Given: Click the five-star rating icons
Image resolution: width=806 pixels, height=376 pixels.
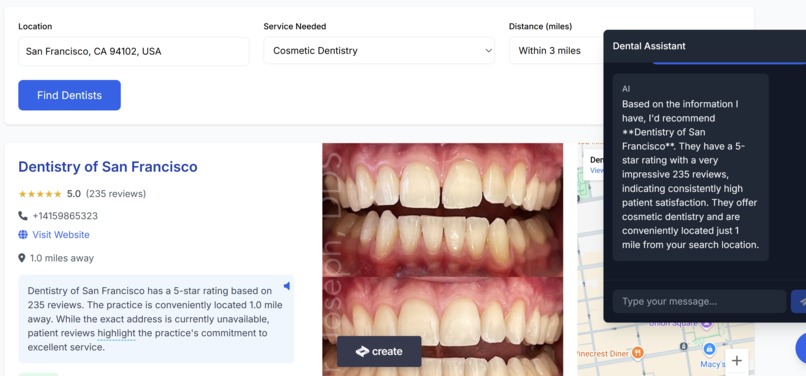Looking at the screenshot, I should tap(40, 194).
